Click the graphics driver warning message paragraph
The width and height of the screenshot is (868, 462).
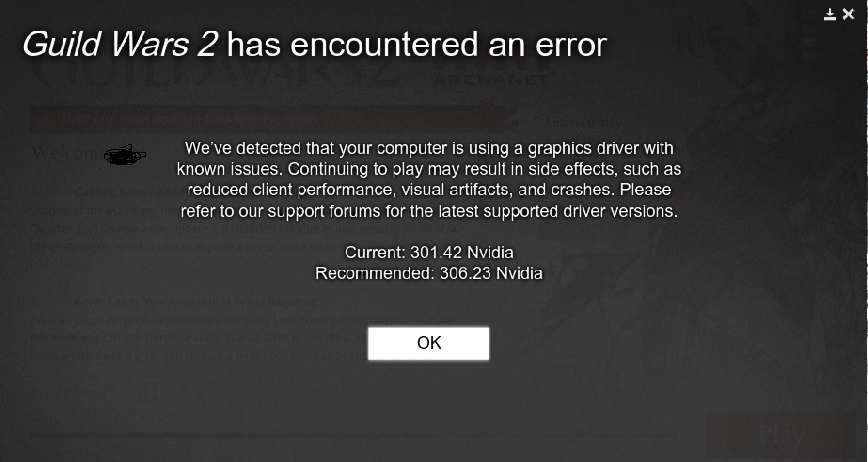pos(429,179)
